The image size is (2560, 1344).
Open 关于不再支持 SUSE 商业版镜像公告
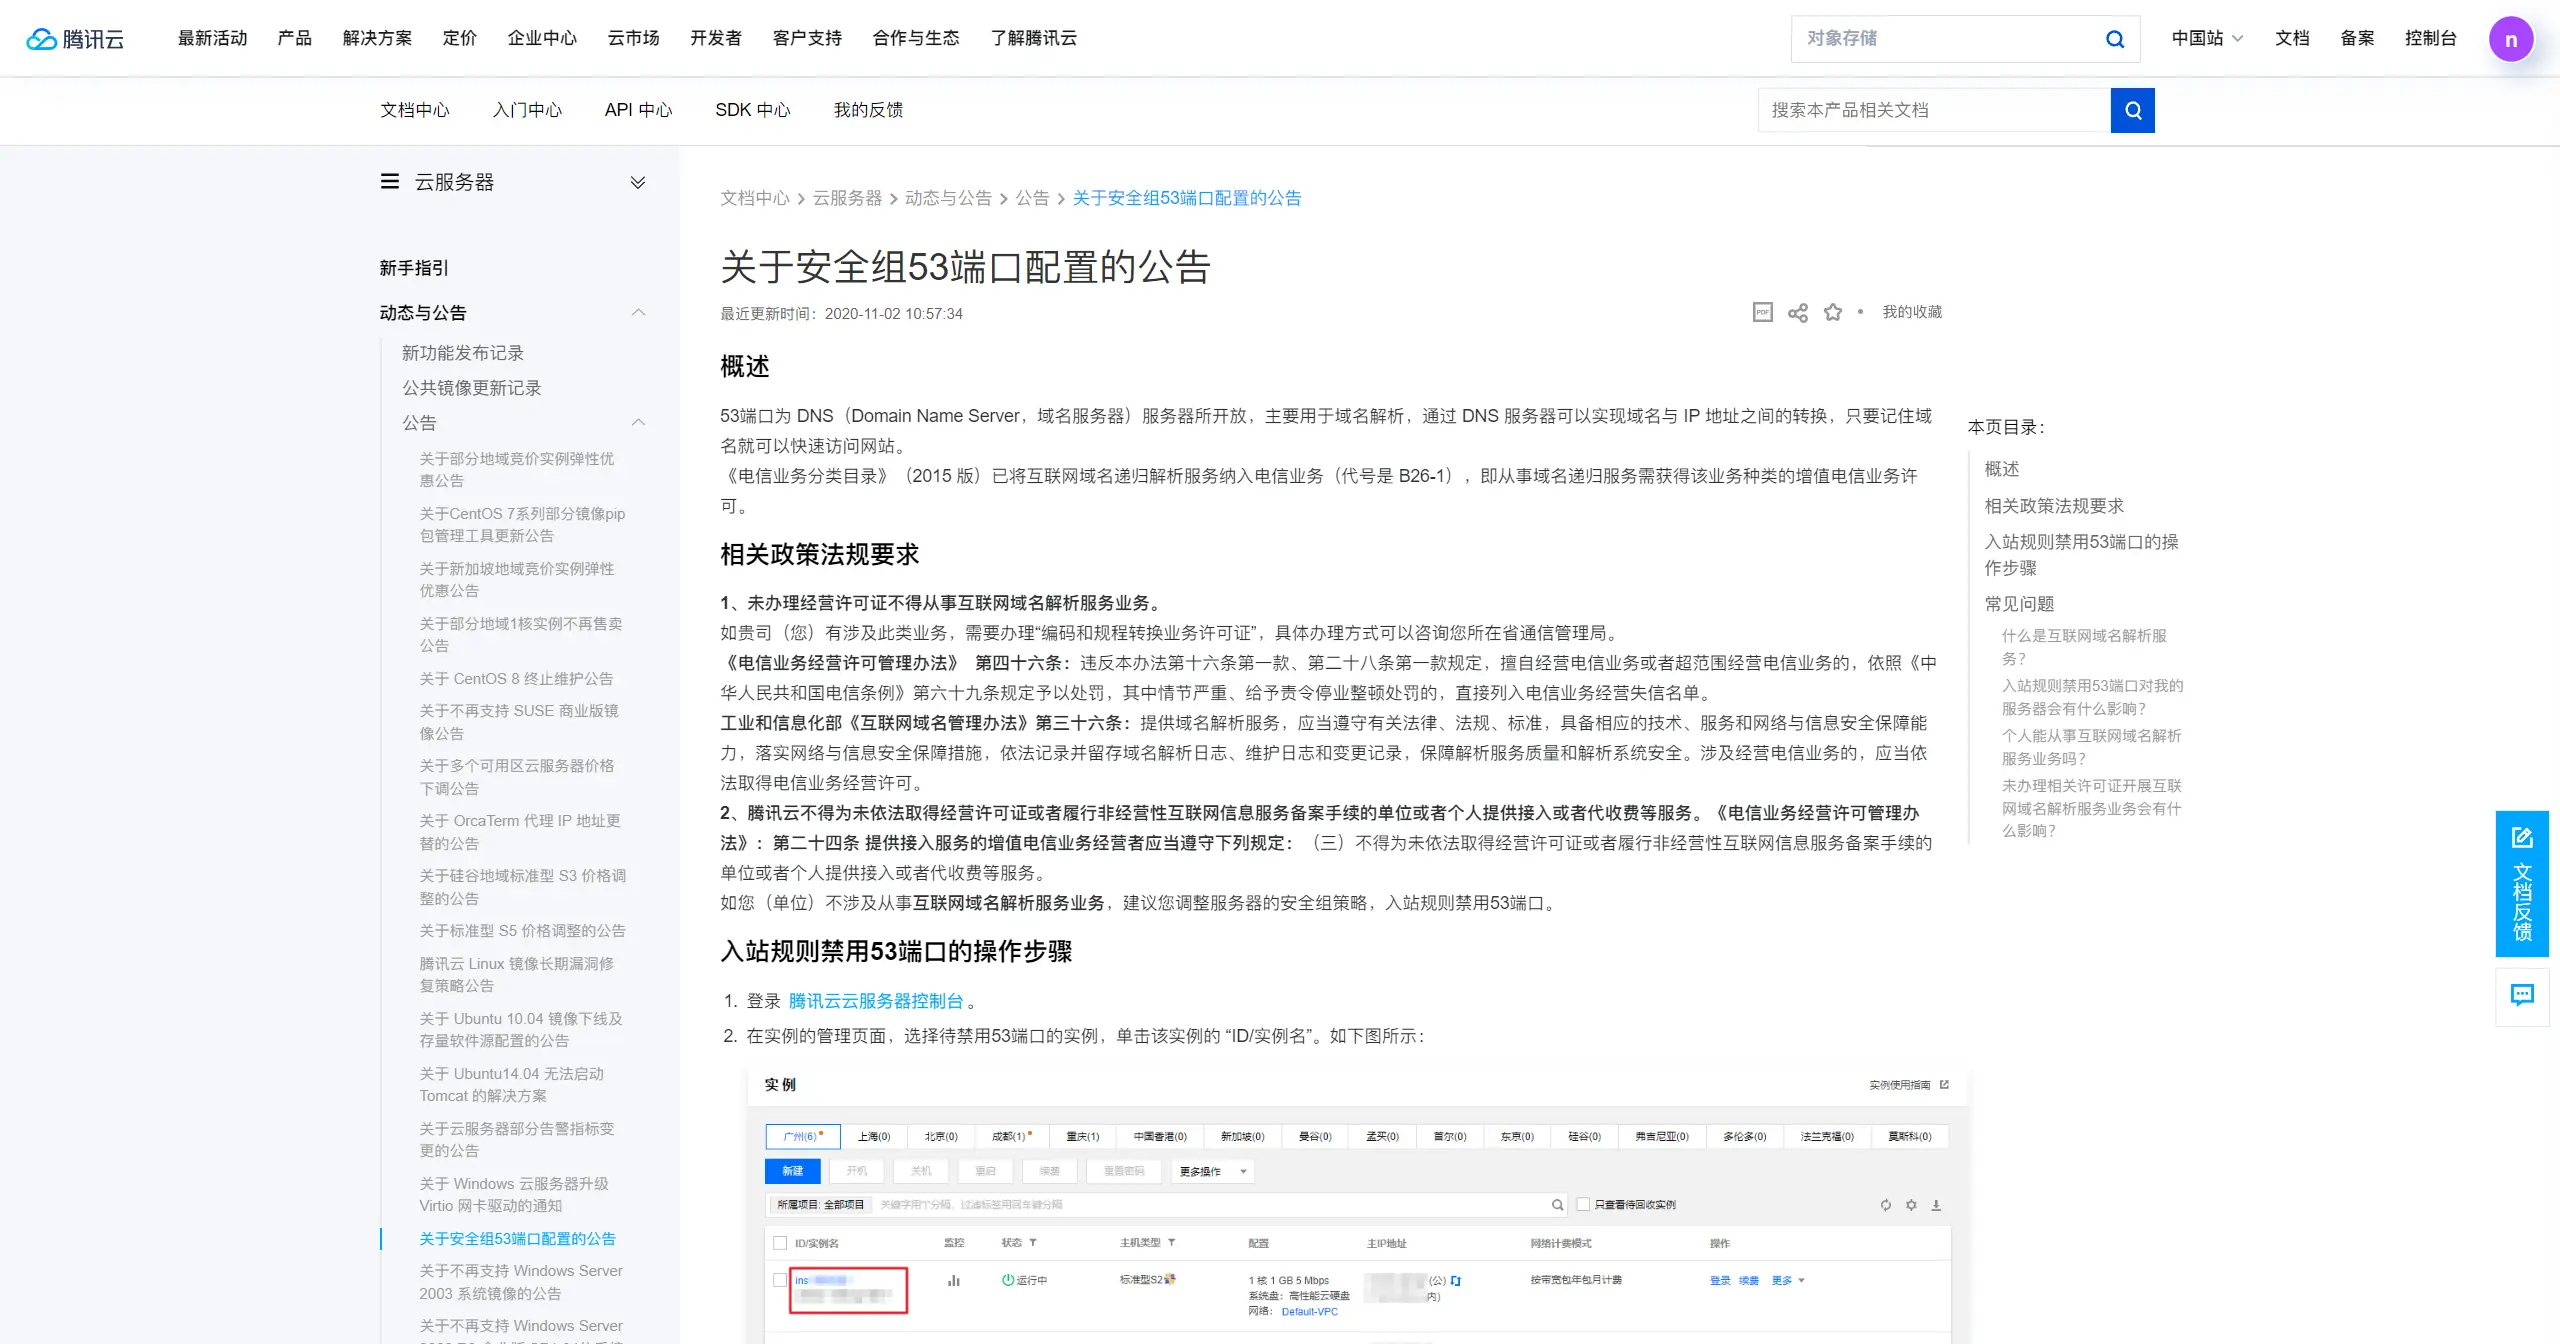pyautogui.click(x=519, y=722)
